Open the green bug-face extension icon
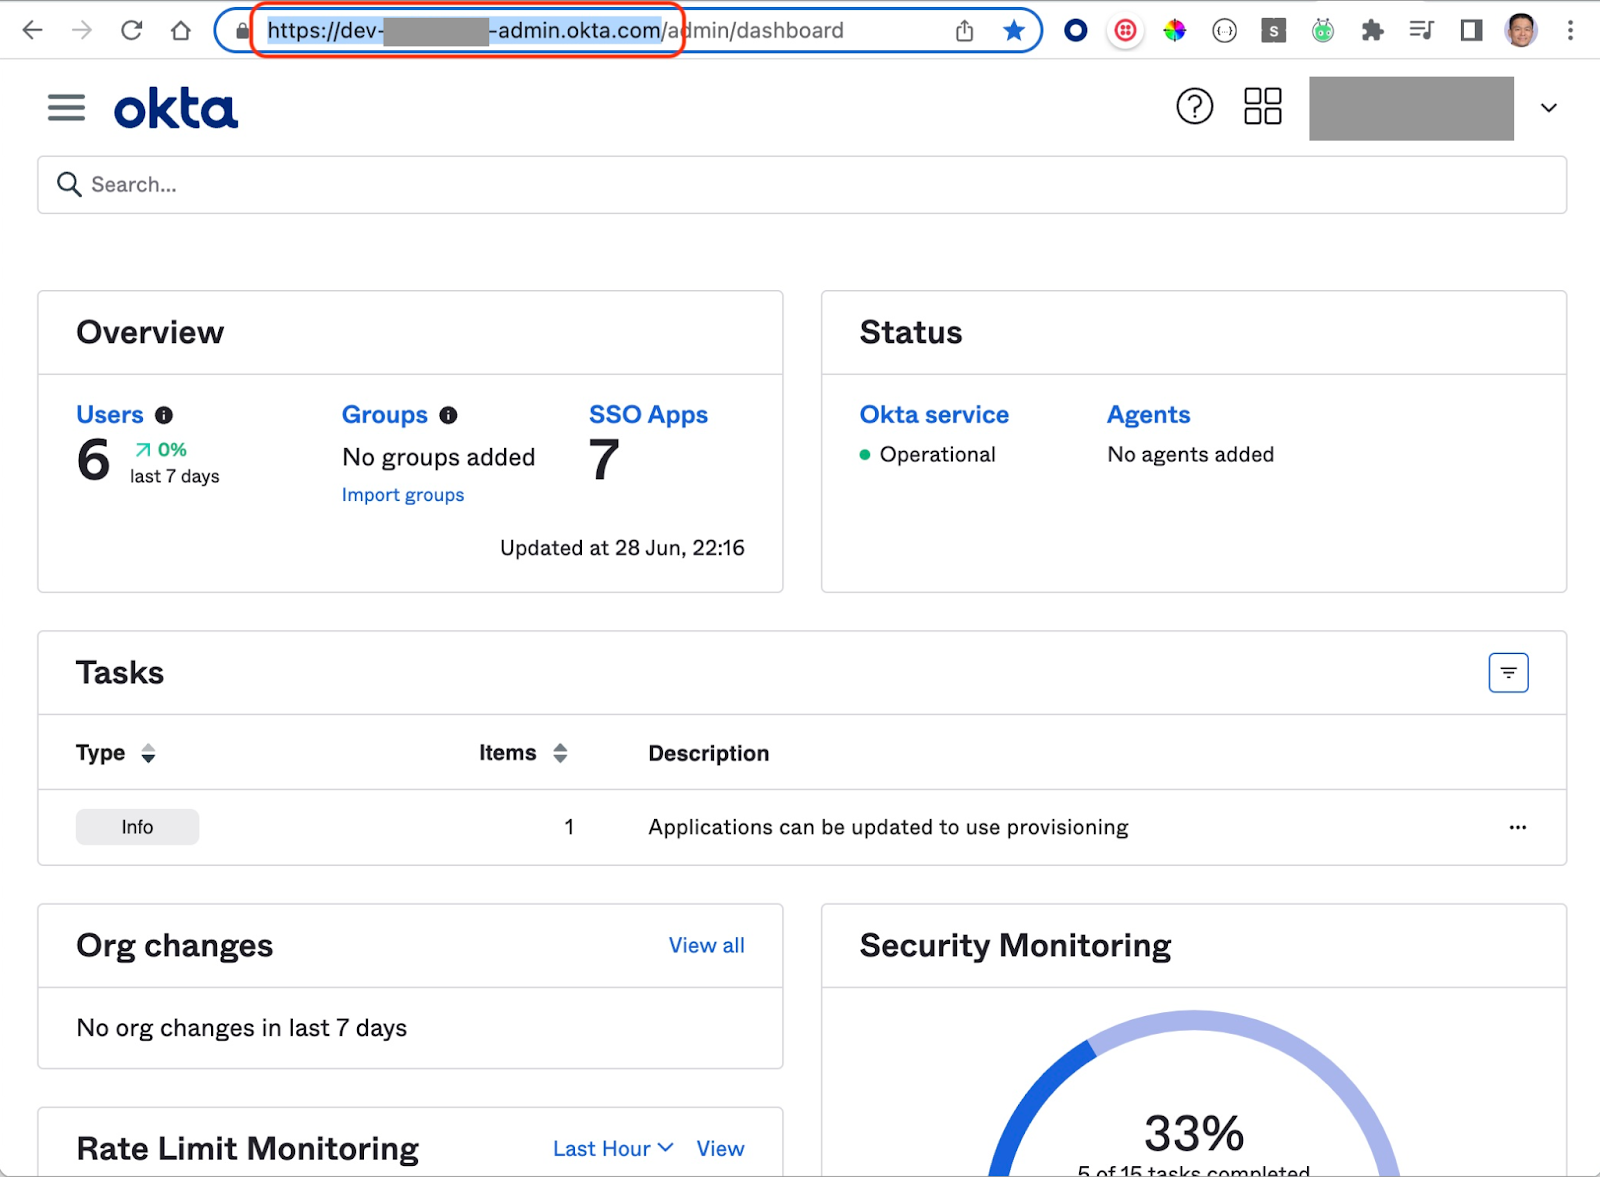This screenshot has width=1600, height=1177. tap(1323, 31)
